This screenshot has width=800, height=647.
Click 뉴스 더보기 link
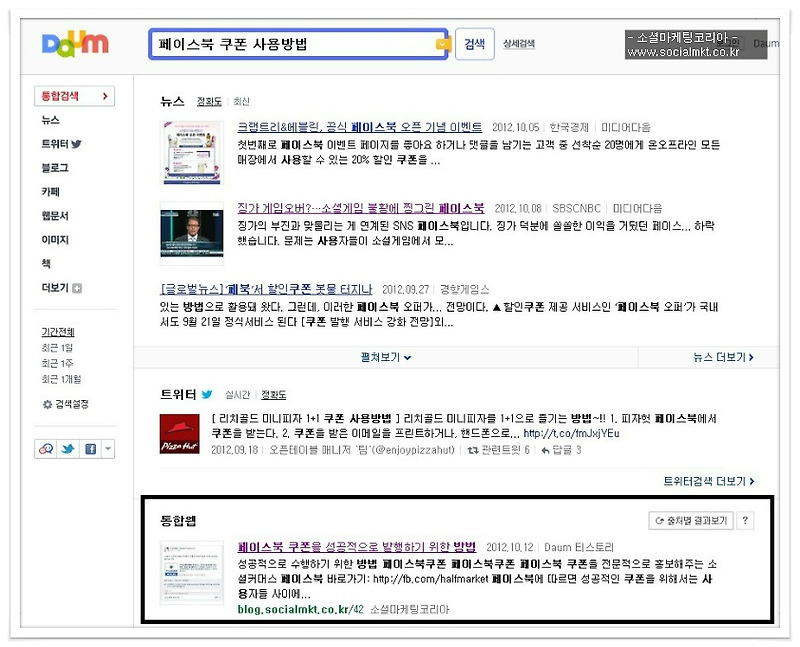723,357
